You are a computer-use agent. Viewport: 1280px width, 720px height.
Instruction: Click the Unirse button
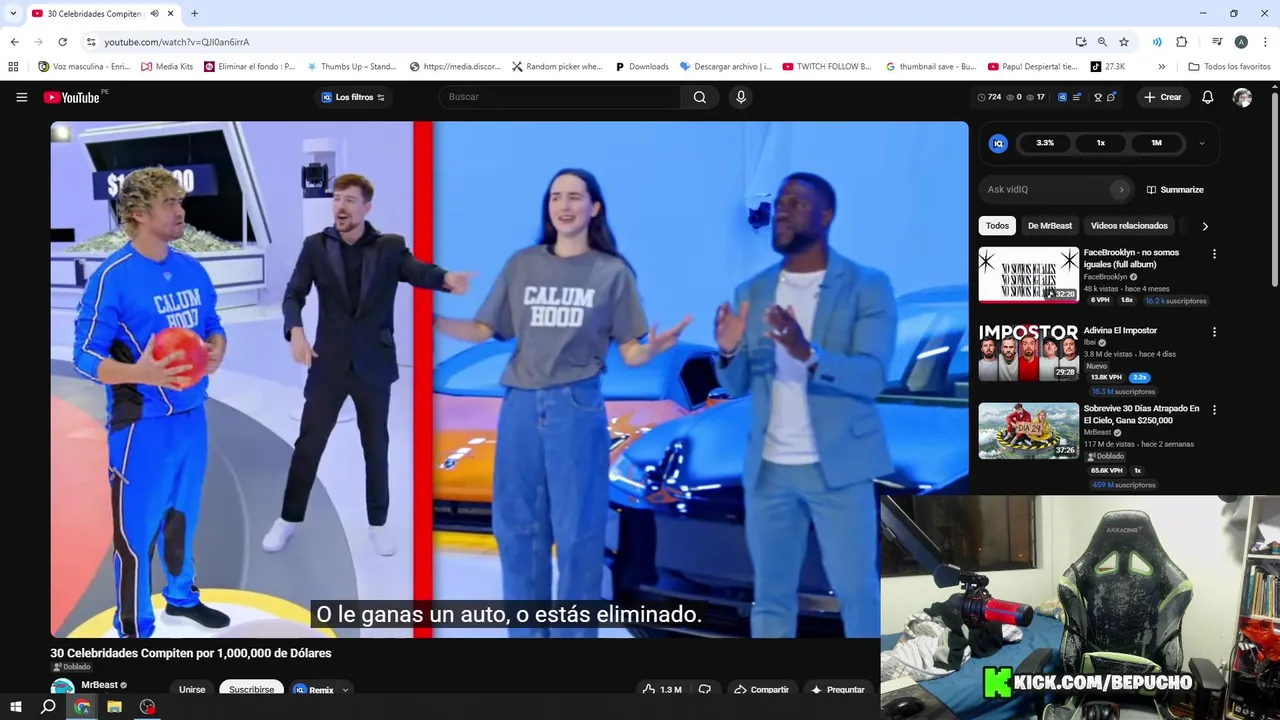point(192,689)
